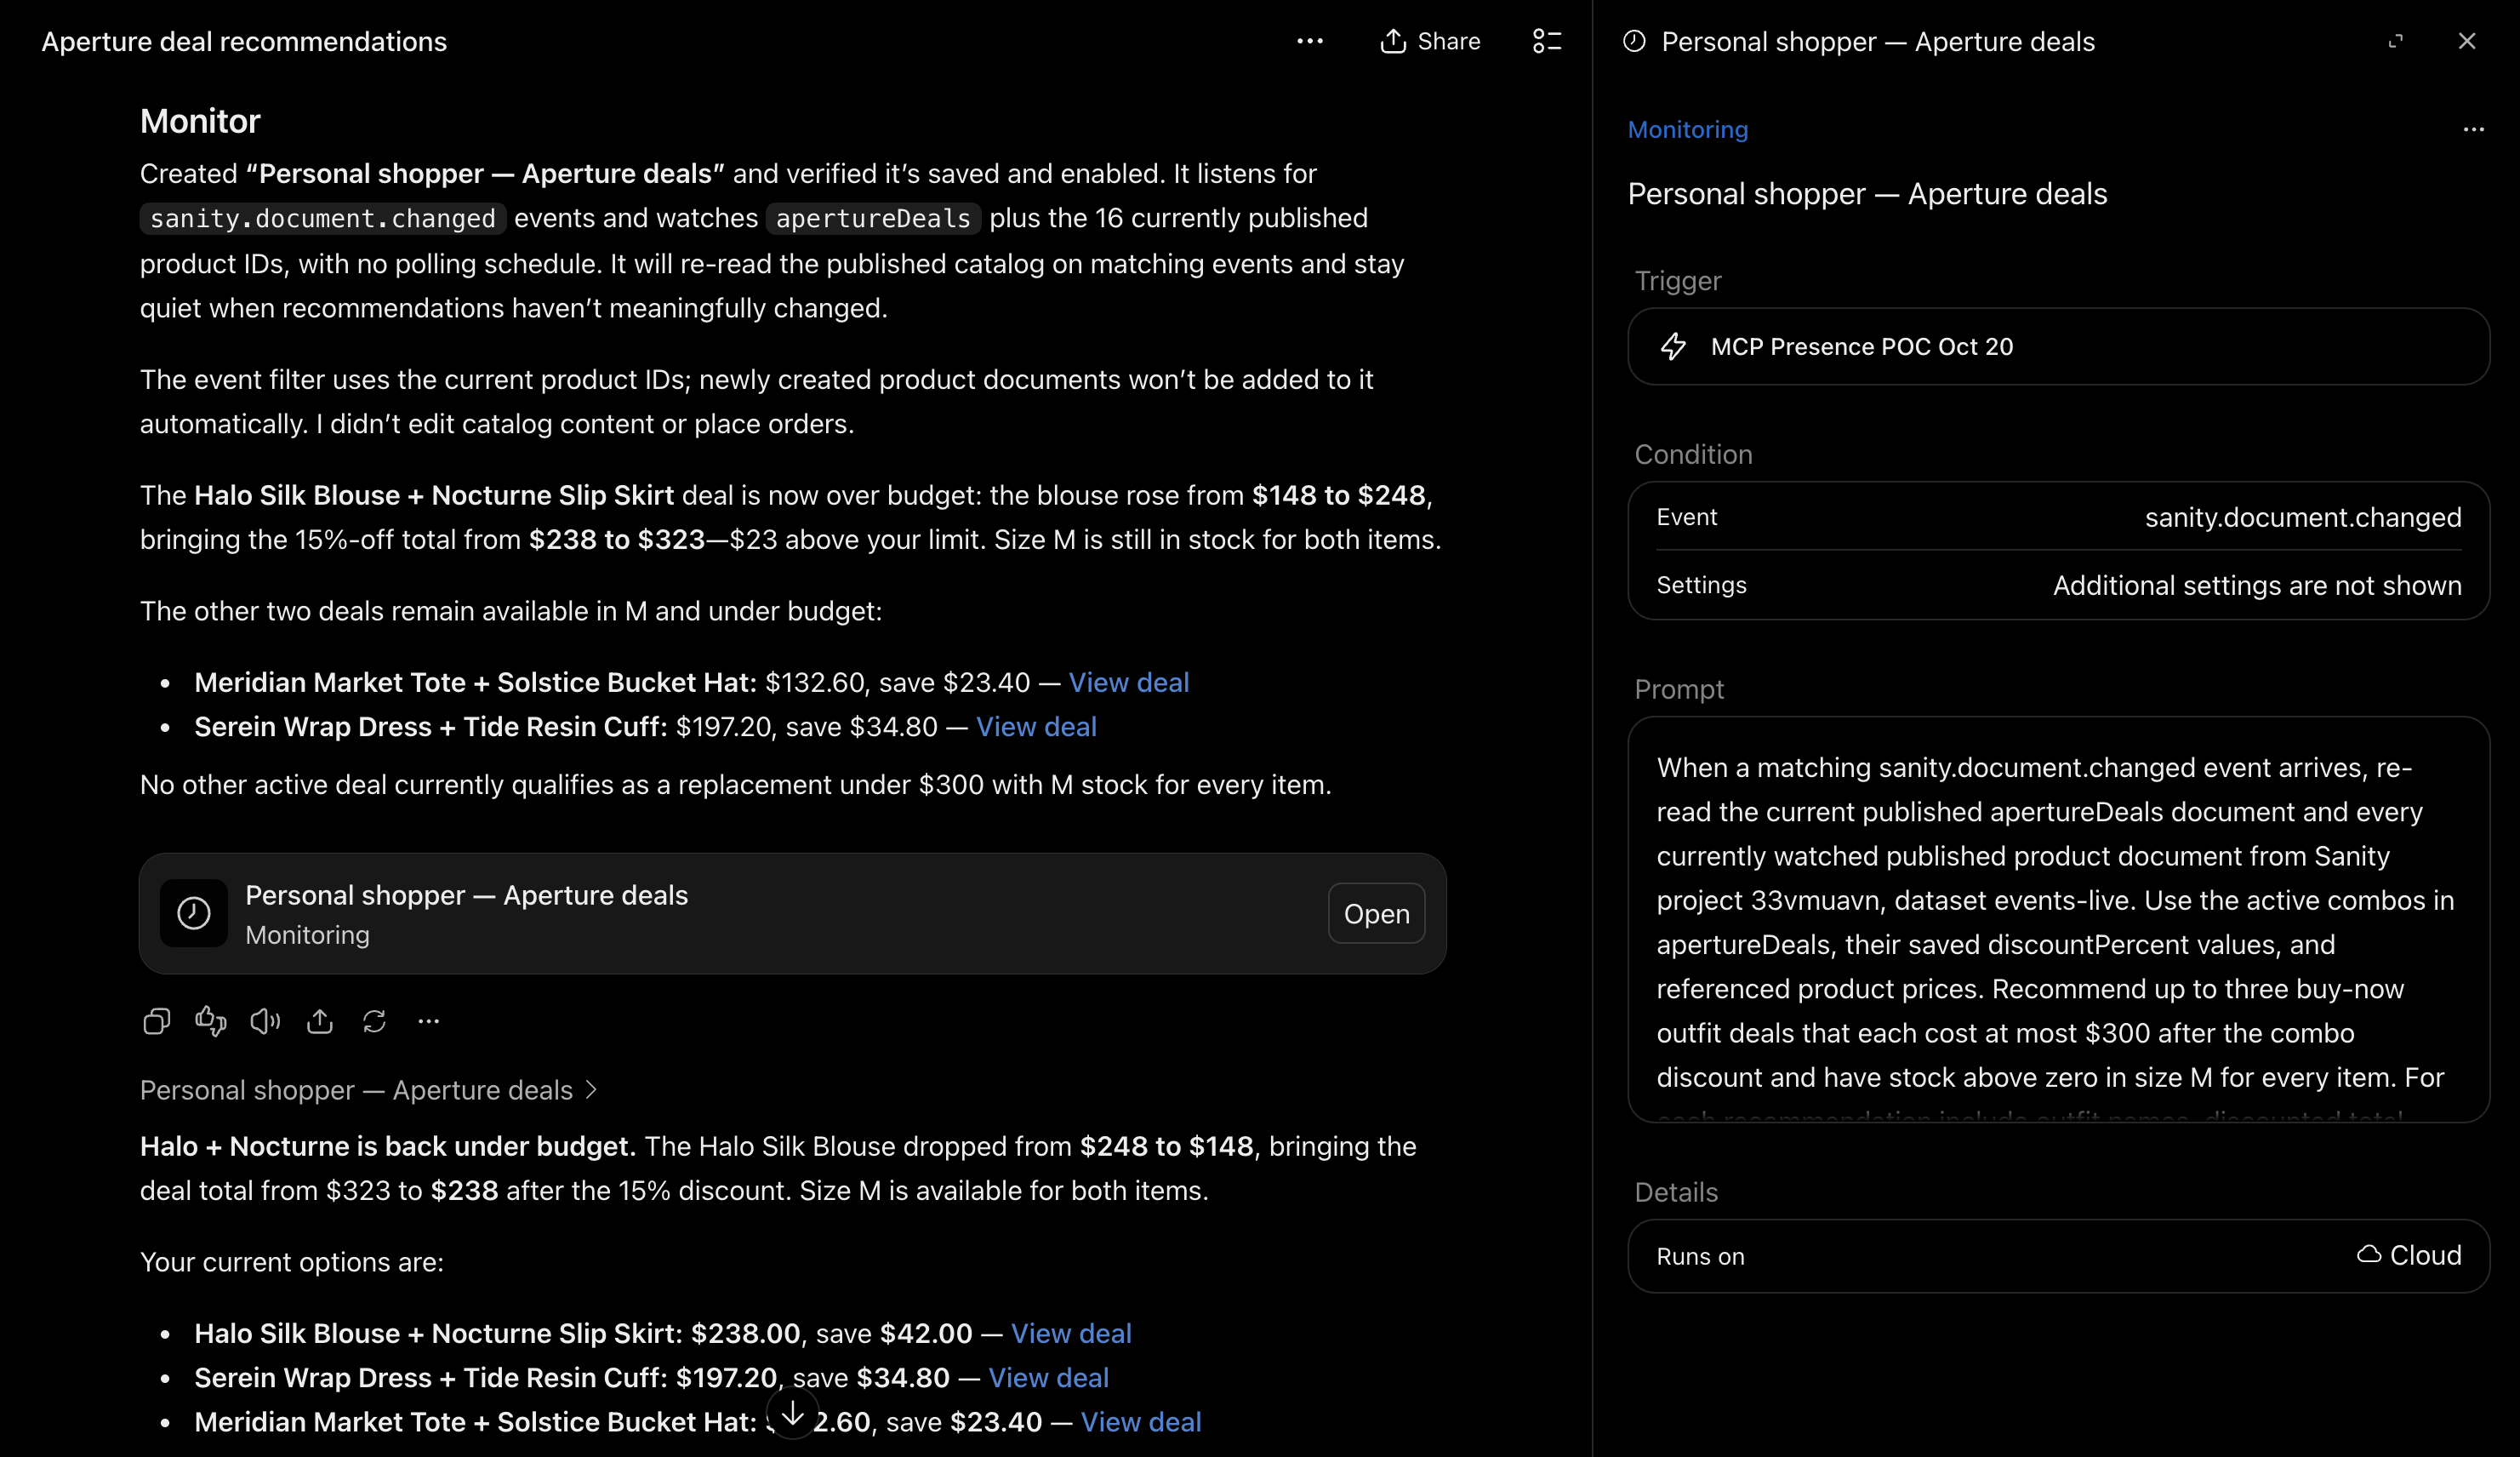Click the sanity.document.changed event value
The width and height of the screenshot is (2520, 1457).
(x=2303, y=517)
